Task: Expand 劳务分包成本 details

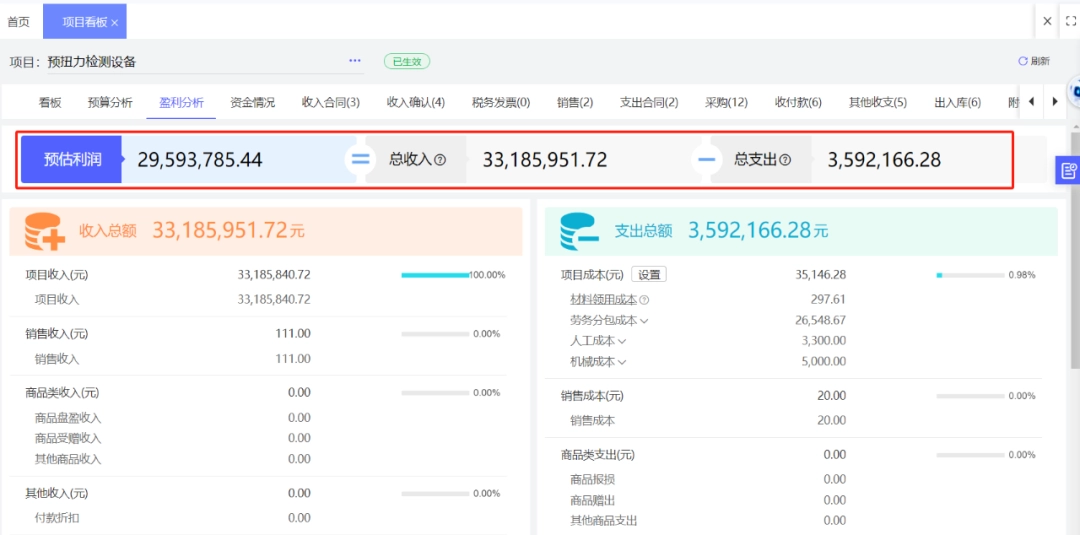Action: (x=644, y=321)
